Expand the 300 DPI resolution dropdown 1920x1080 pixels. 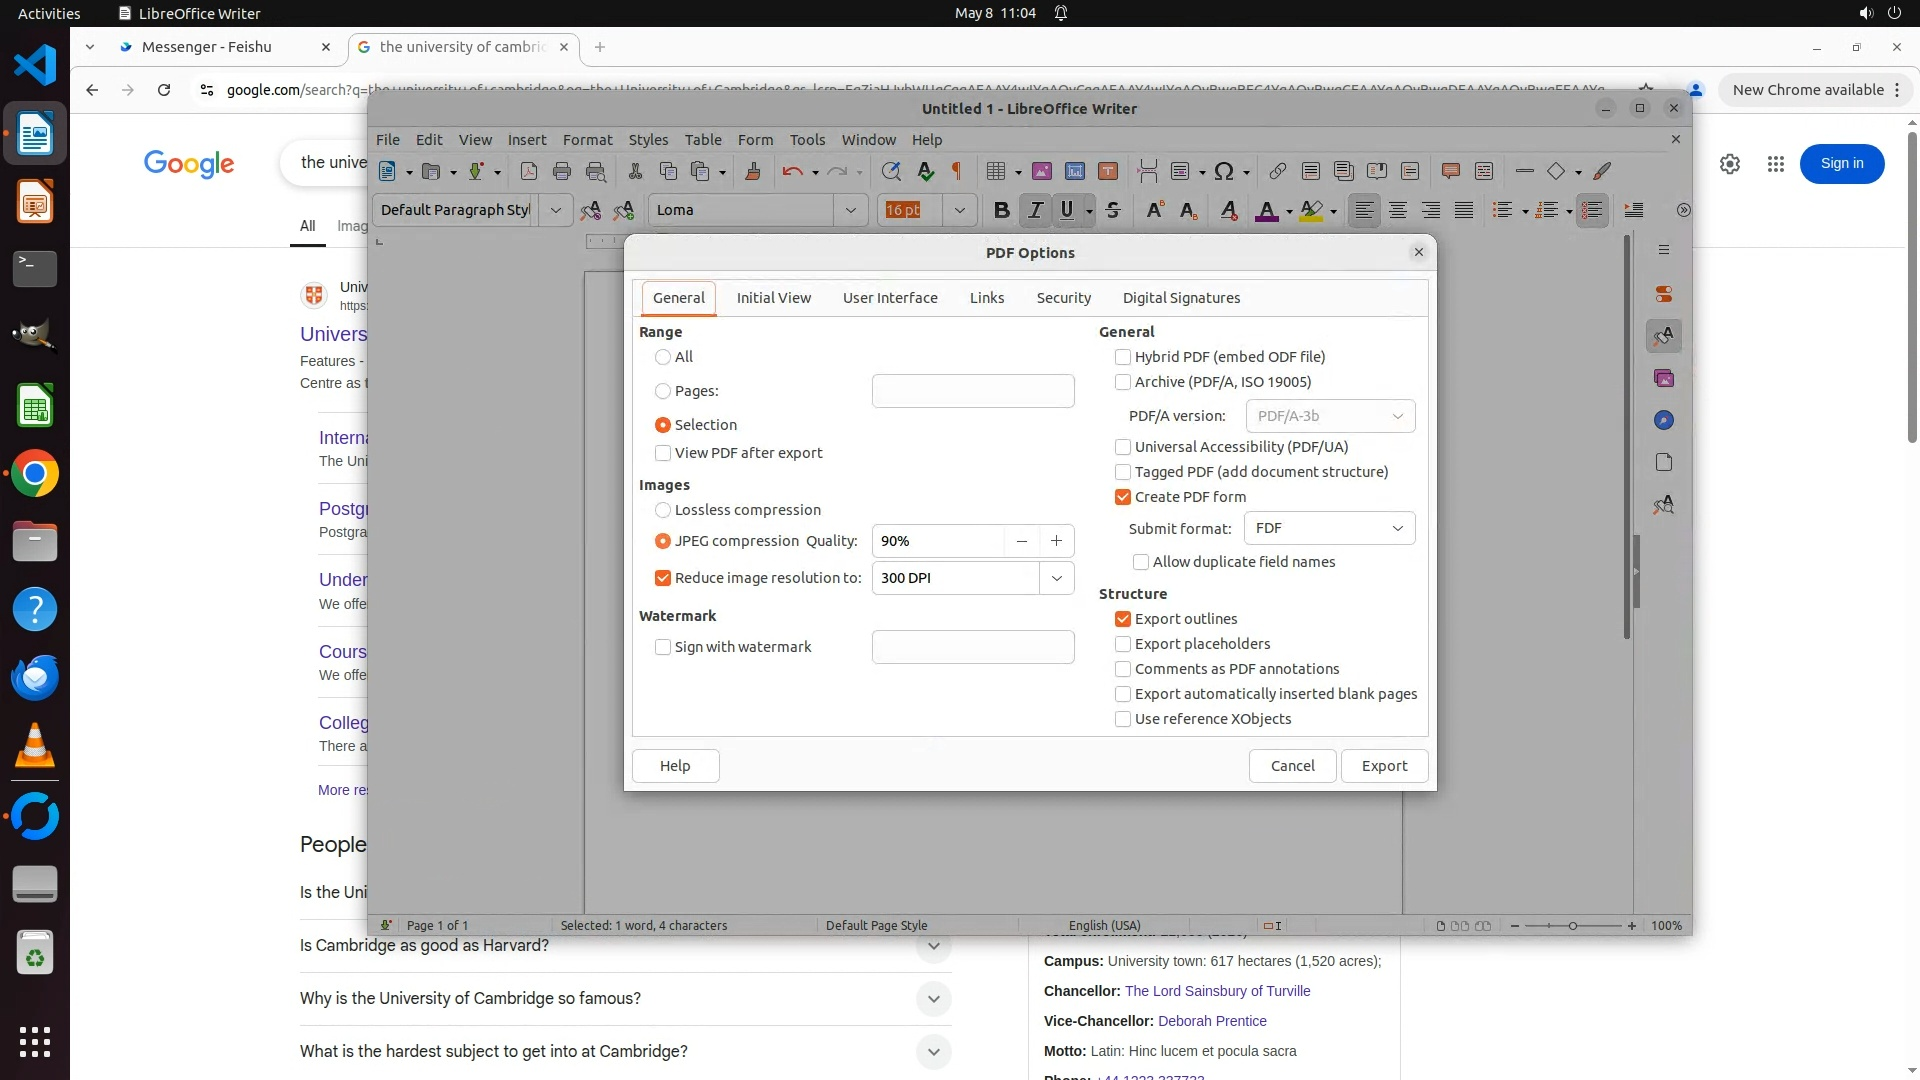[x=1056, y=578]
